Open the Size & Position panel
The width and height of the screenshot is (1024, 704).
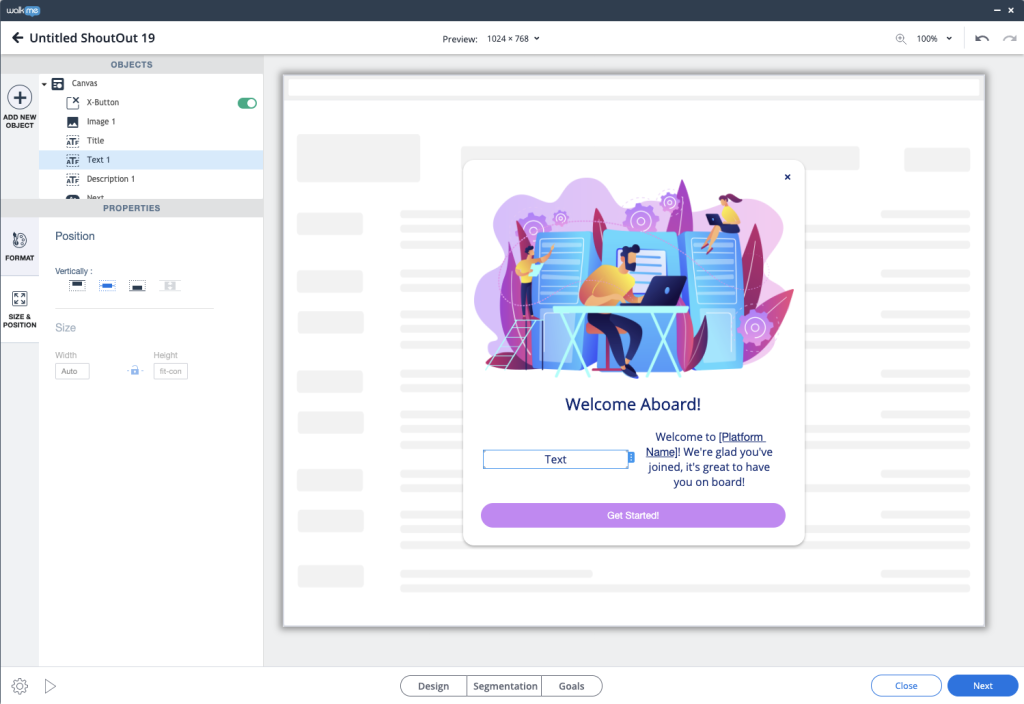click(x=19, y=309)
